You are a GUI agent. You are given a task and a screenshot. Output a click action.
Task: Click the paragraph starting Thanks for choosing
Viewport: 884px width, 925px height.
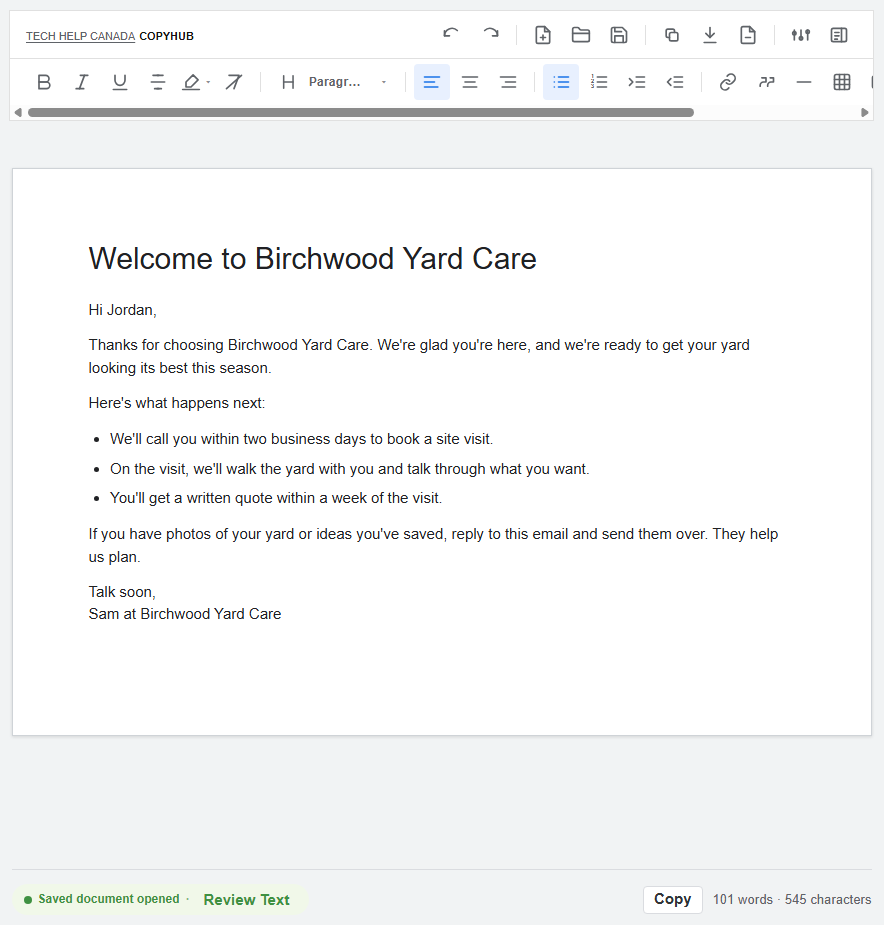(419, 356)
